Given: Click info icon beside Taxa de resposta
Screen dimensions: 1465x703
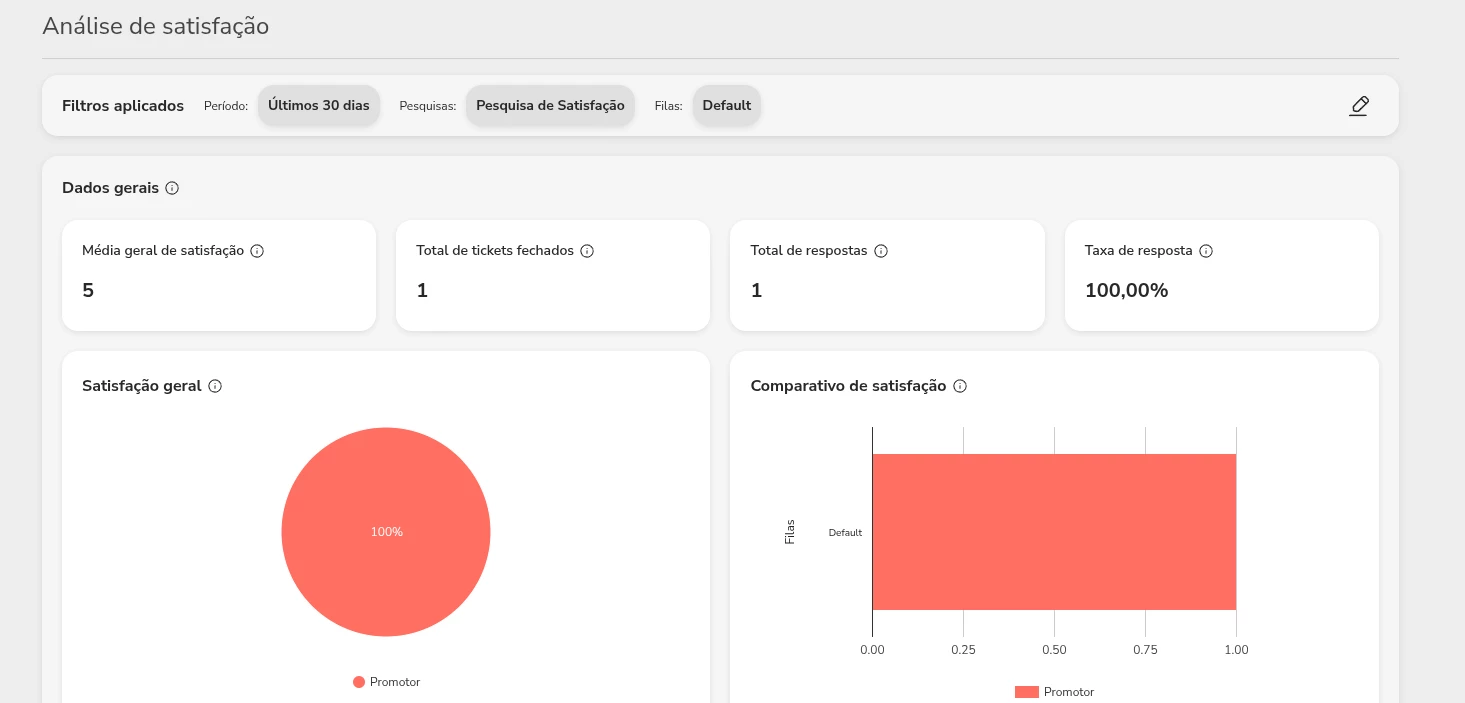Looking at the screenshot, I should pos(1206,251).
